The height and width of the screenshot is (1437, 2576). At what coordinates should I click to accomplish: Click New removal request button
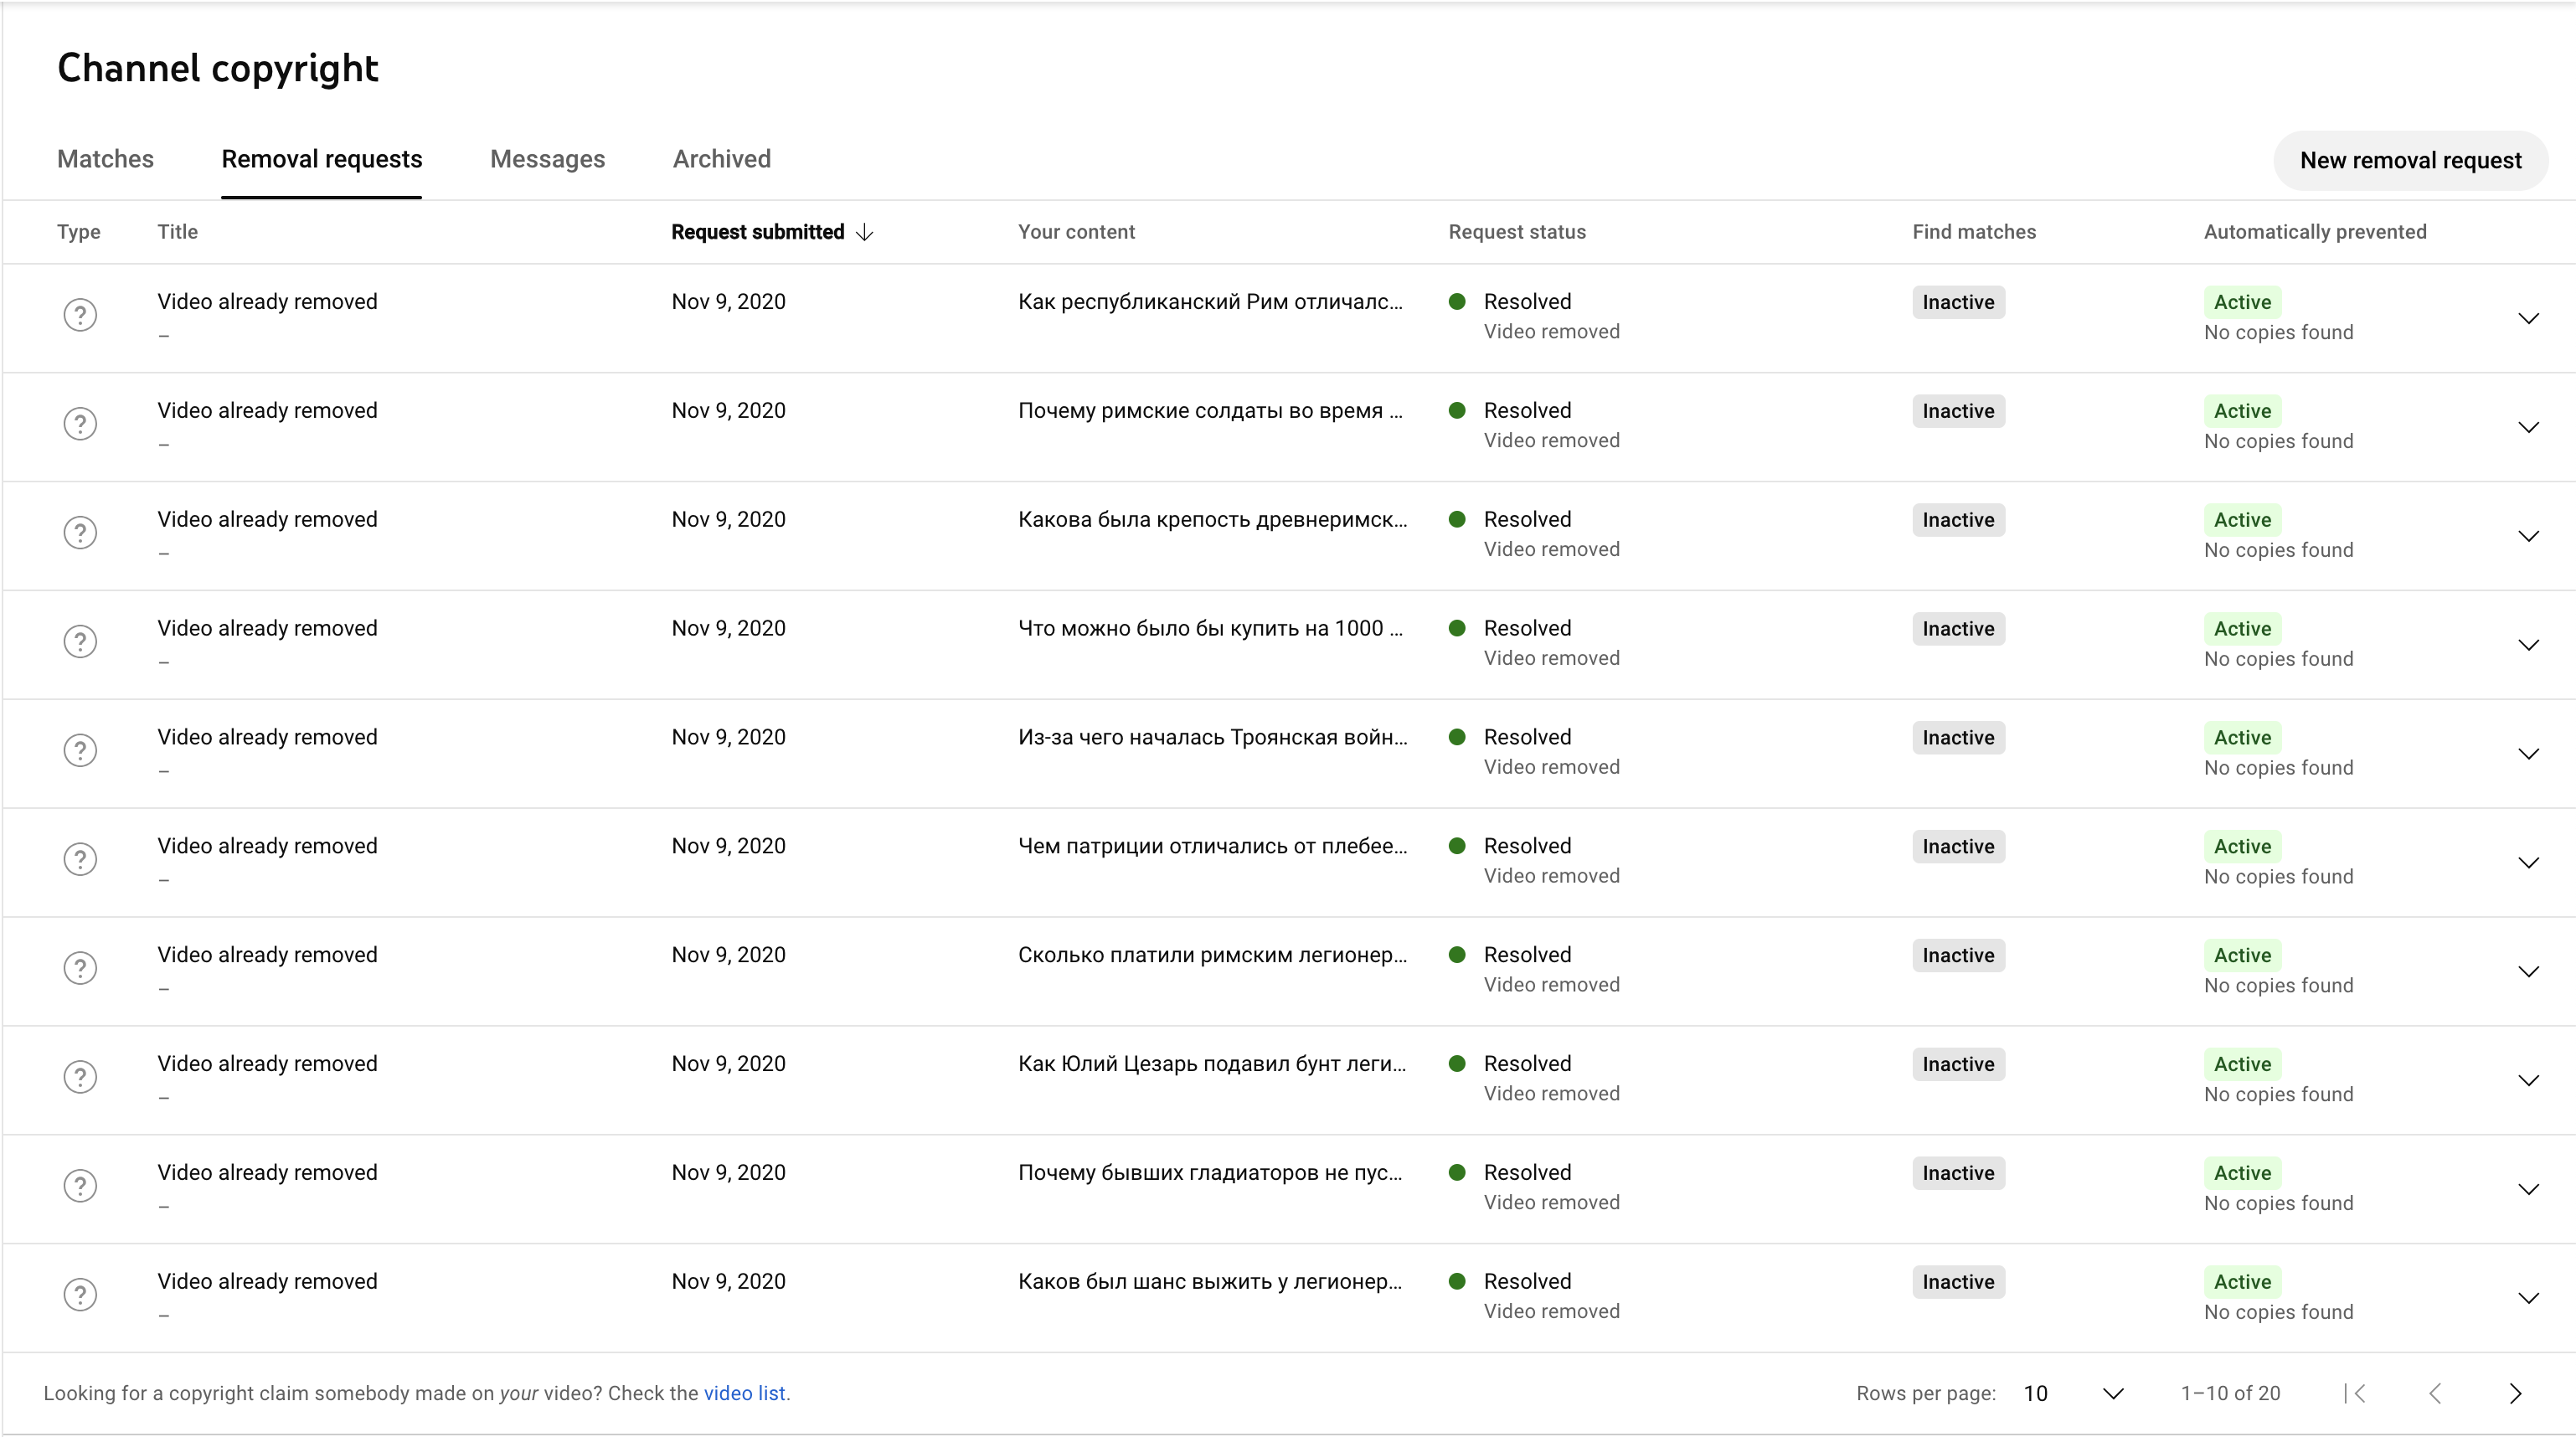2410,160
